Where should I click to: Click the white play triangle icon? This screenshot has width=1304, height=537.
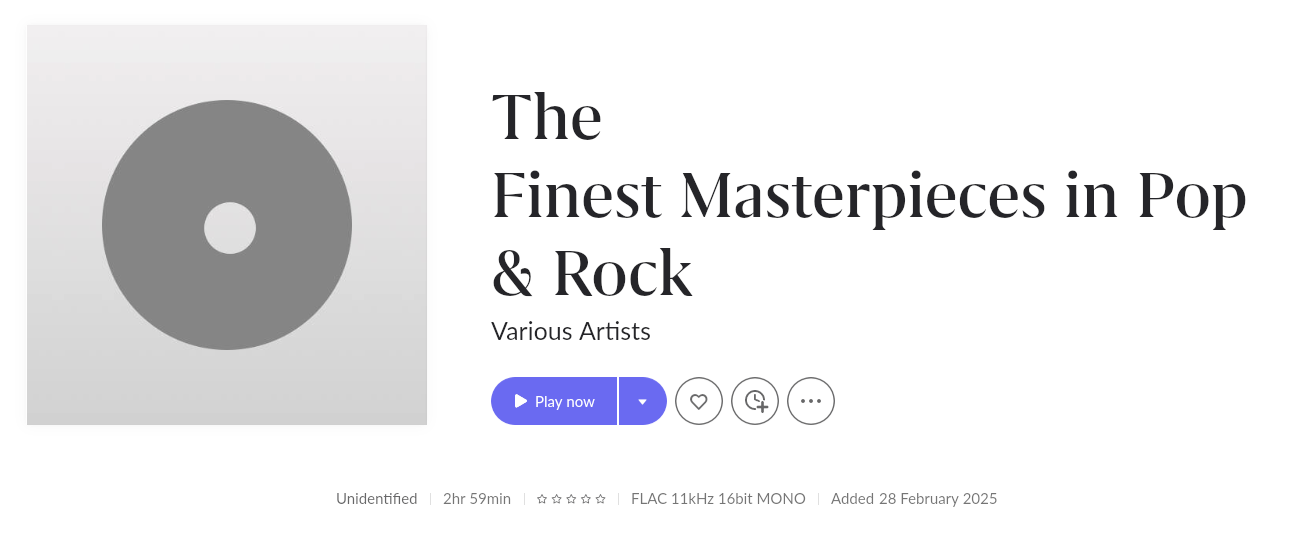(x=521, y=401)
